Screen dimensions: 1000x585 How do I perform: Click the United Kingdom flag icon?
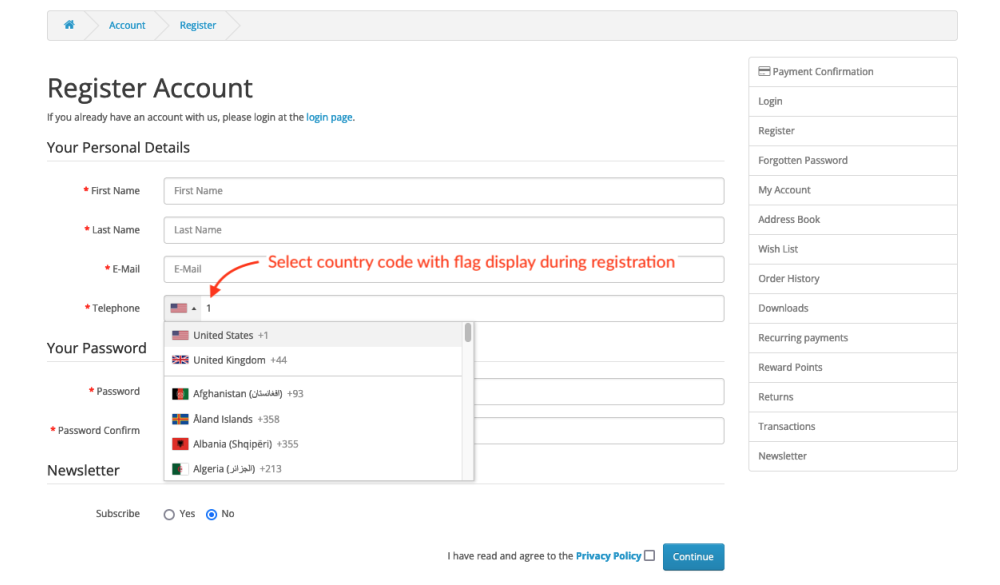click(x=180, y=360)
